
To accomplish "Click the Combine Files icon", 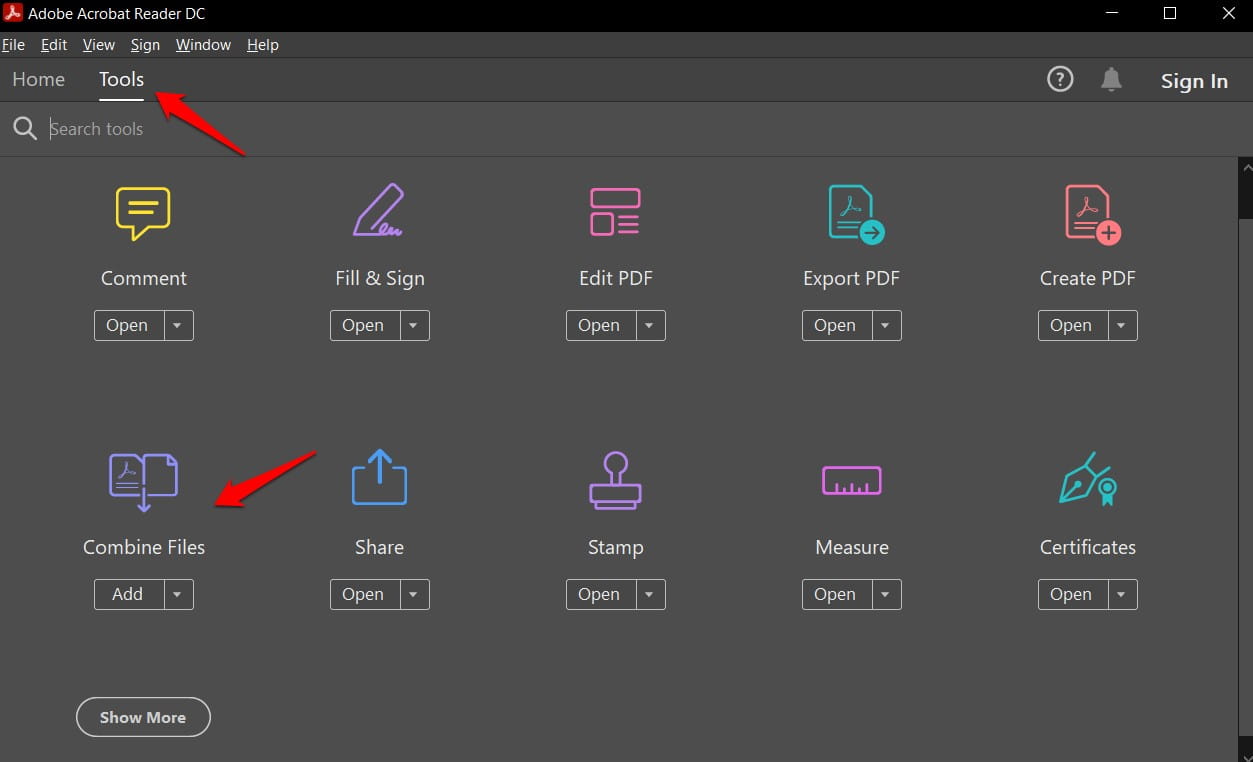I will [x=143, y=481].
